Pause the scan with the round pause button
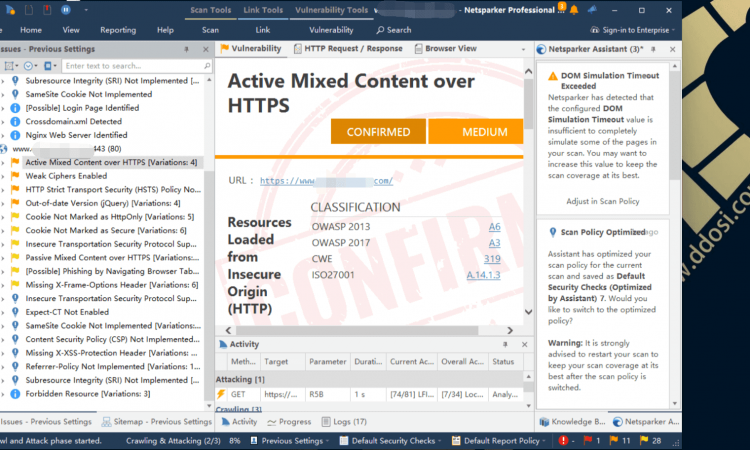Screen dimensions: 750x450 pyautogui.click(x=66, y=9)
